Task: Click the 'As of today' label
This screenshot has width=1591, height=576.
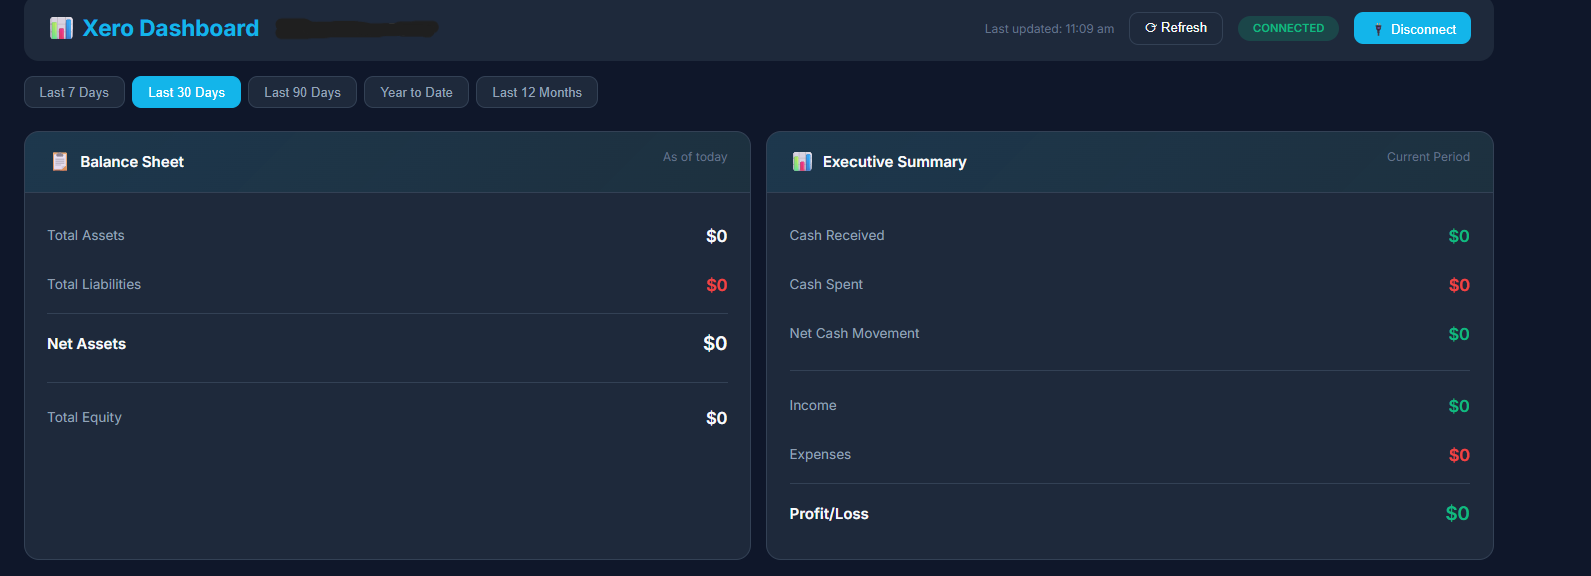Action: click(x=695, y=157)
